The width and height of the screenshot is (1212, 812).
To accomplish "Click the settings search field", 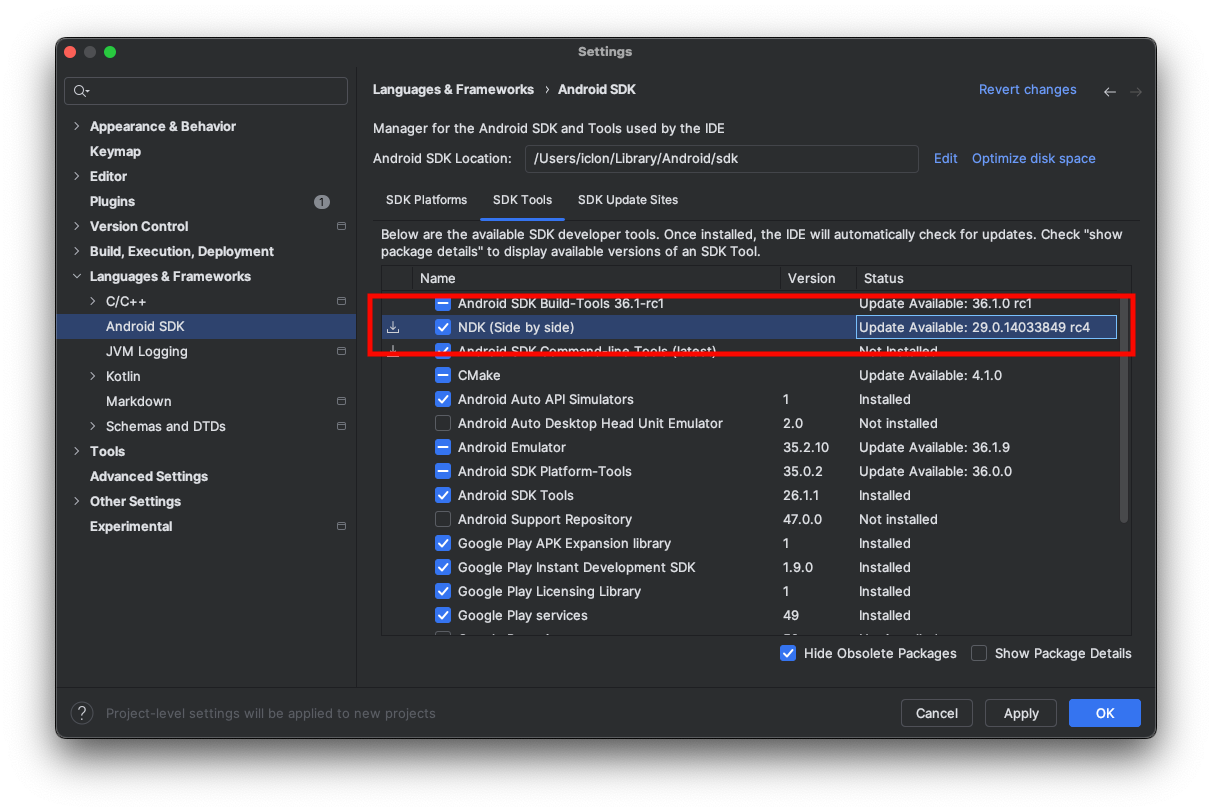I will click(206, 91).
